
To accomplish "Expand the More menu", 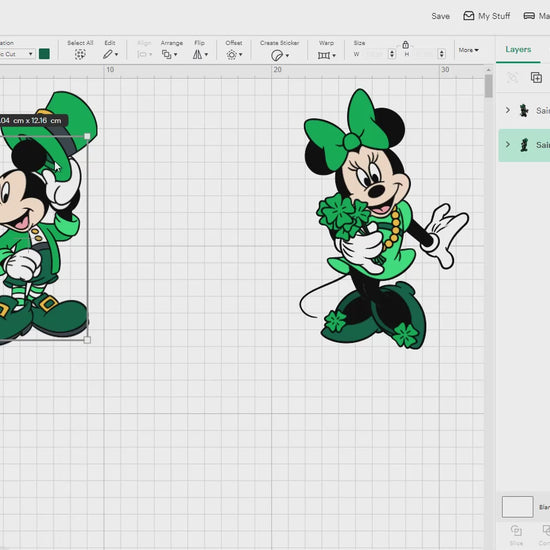I will tap(468, 50).
